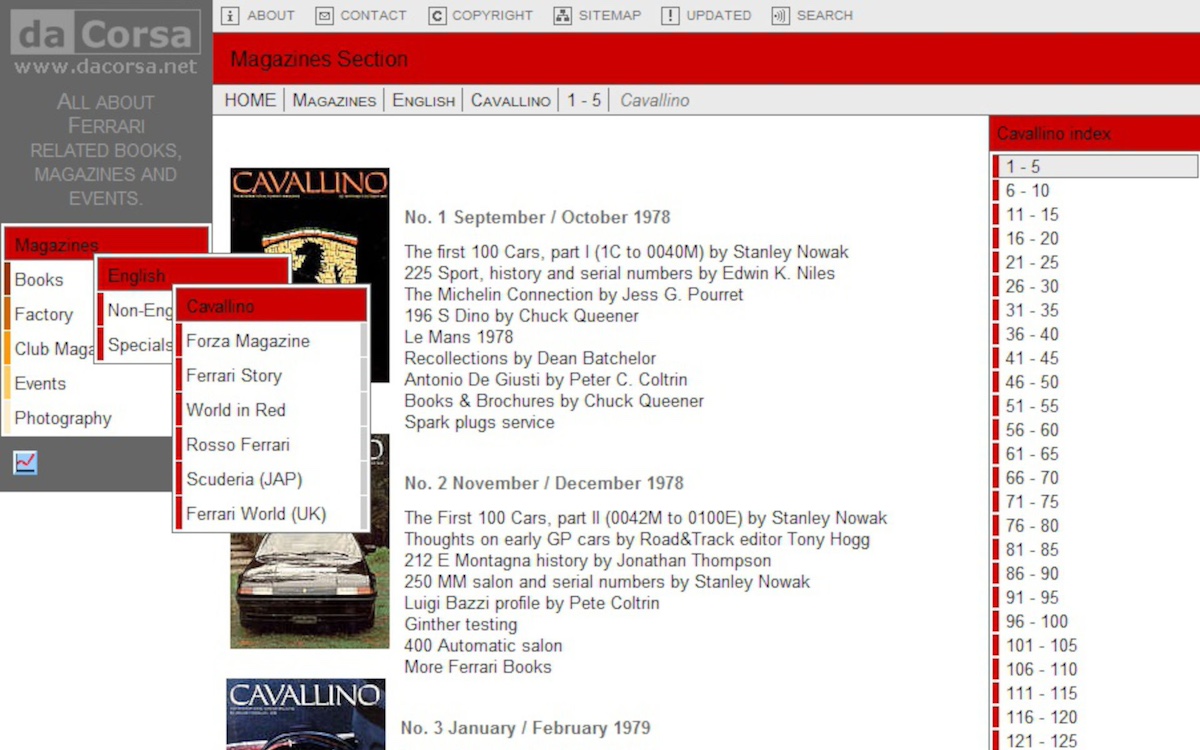Open the Photography sidebar menu item
Image resolution: width=1200 pixels, height=750 pixels.
tap(88, 418)
